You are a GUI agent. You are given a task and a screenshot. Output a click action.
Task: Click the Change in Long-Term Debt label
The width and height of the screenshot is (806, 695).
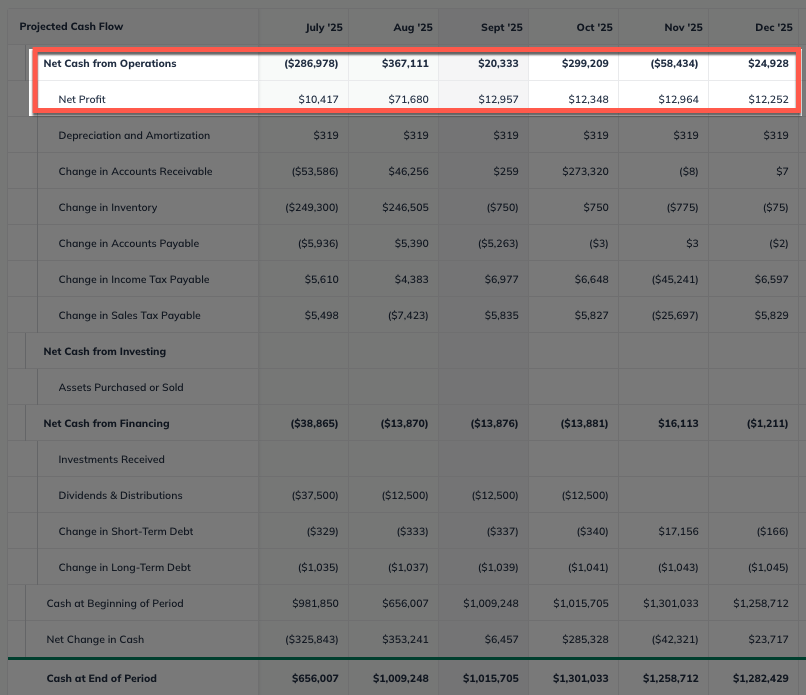click(124, 567)
